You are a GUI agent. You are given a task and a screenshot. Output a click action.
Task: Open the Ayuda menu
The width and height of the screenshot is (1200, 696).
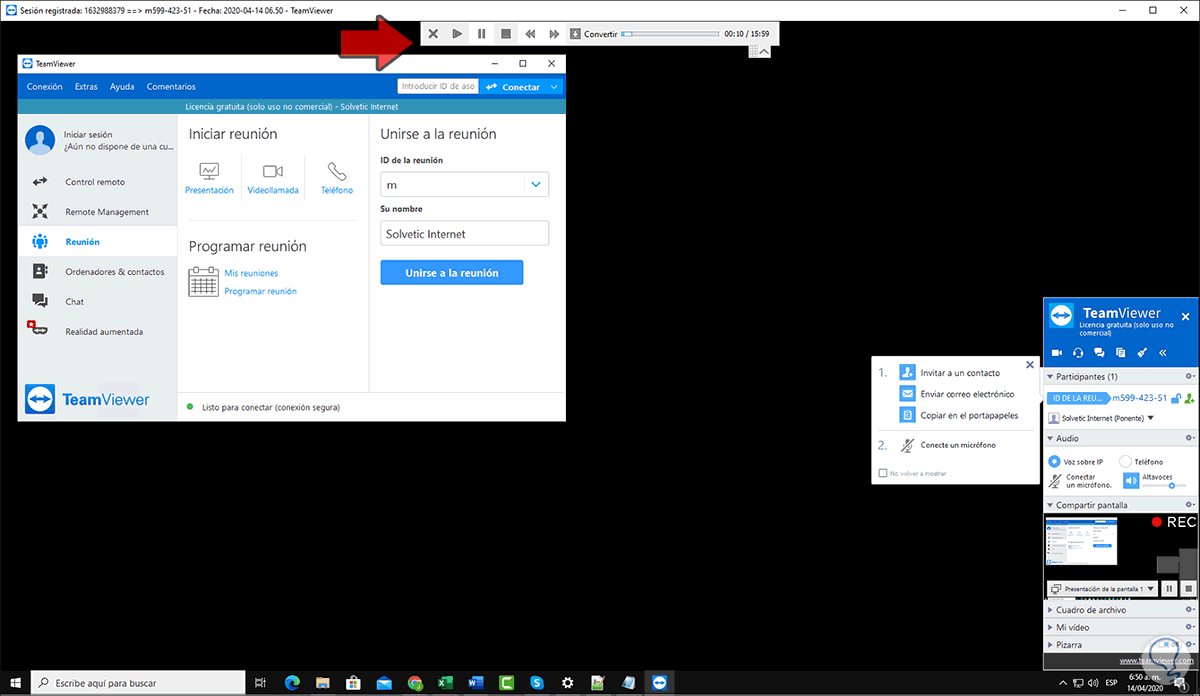(122, 87)
